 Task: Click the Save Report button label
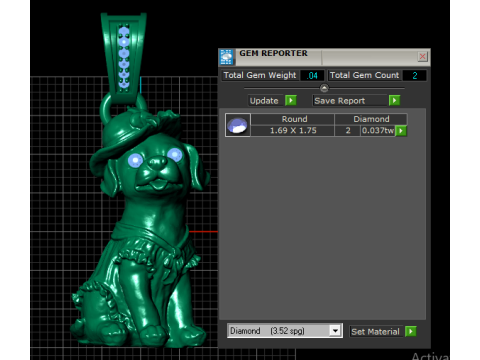pos(340,101)
